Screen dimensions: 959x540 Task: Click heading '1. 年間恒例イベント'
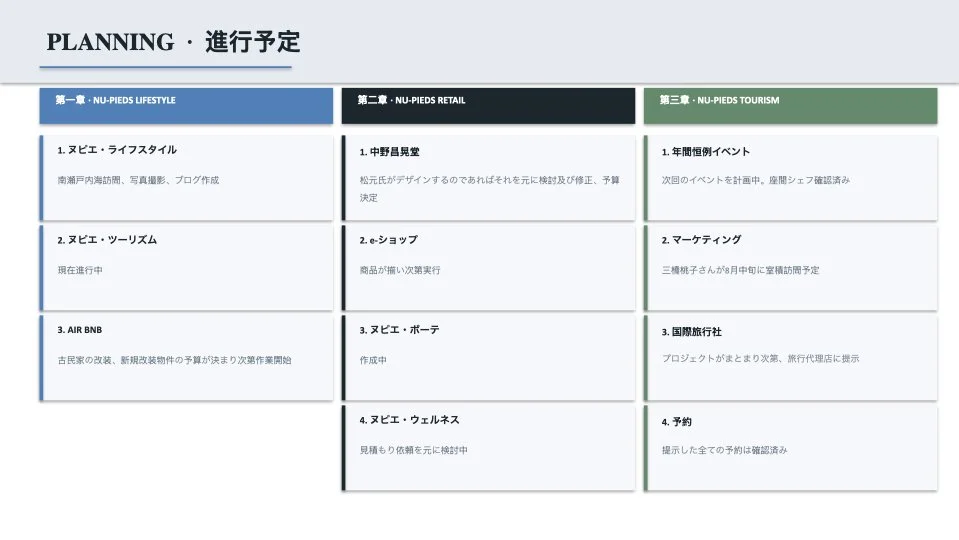pyautogui.click(x=705, y=152)
